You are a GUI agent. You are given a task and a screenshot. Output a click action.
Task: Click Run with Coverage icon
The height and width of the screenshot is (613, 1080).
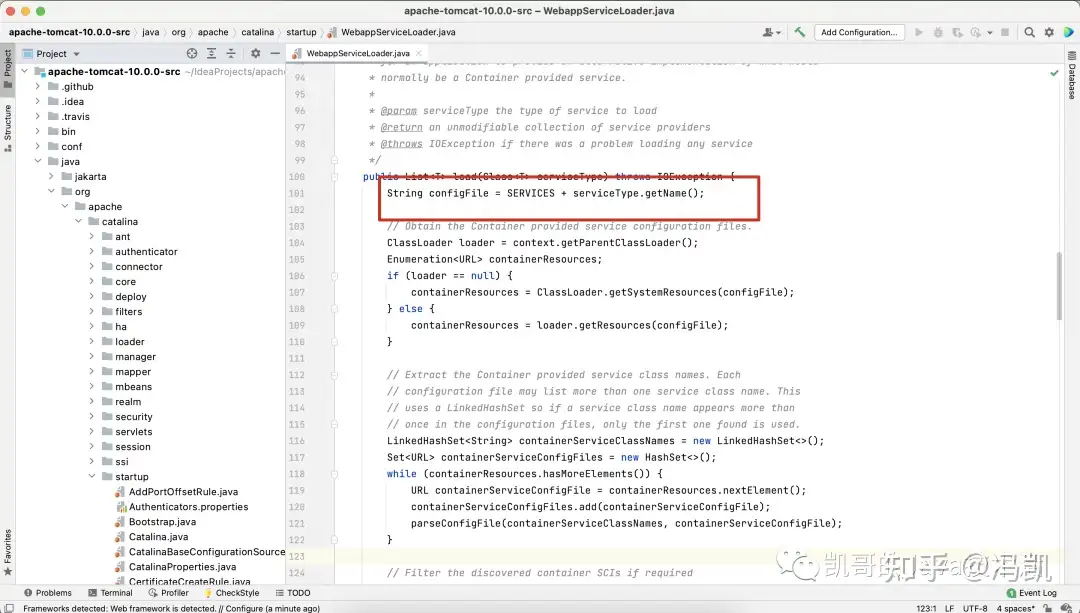(957, 32)
